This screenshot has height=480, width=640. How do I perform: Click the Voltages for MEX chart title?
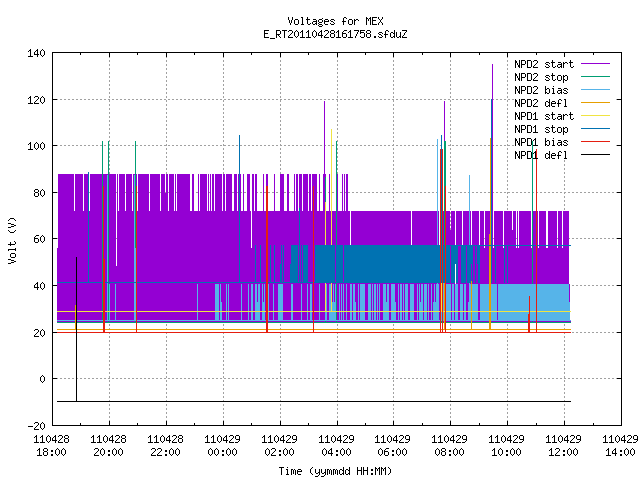tap(335, 21)
